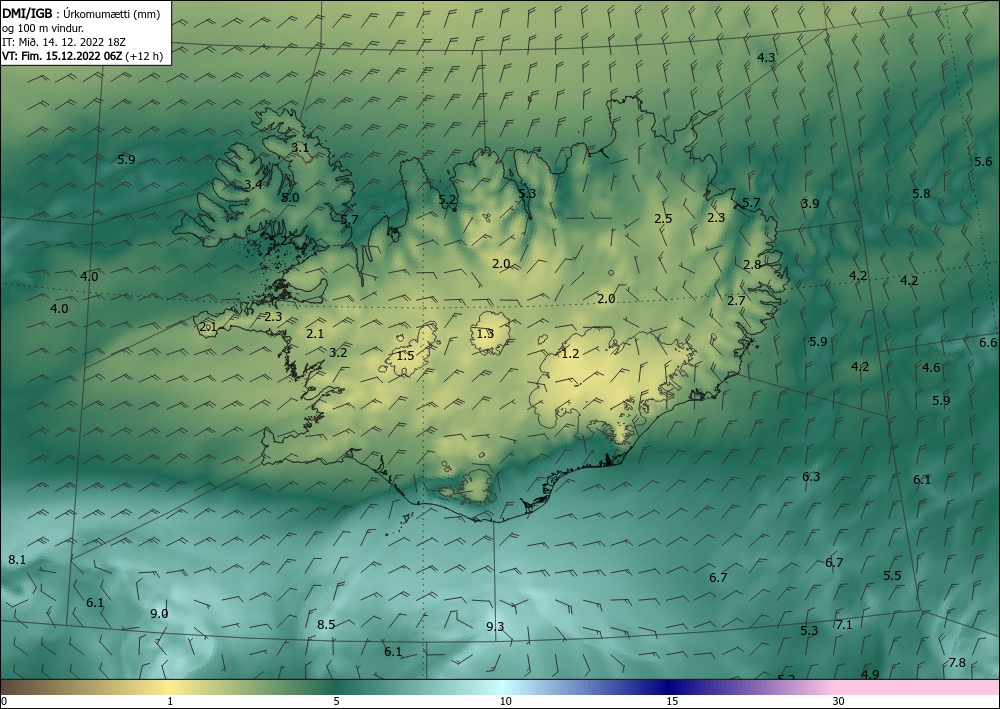Click the 4.9 value on the map
This screenshot has height=709, width=1000.
coord(870,674)
